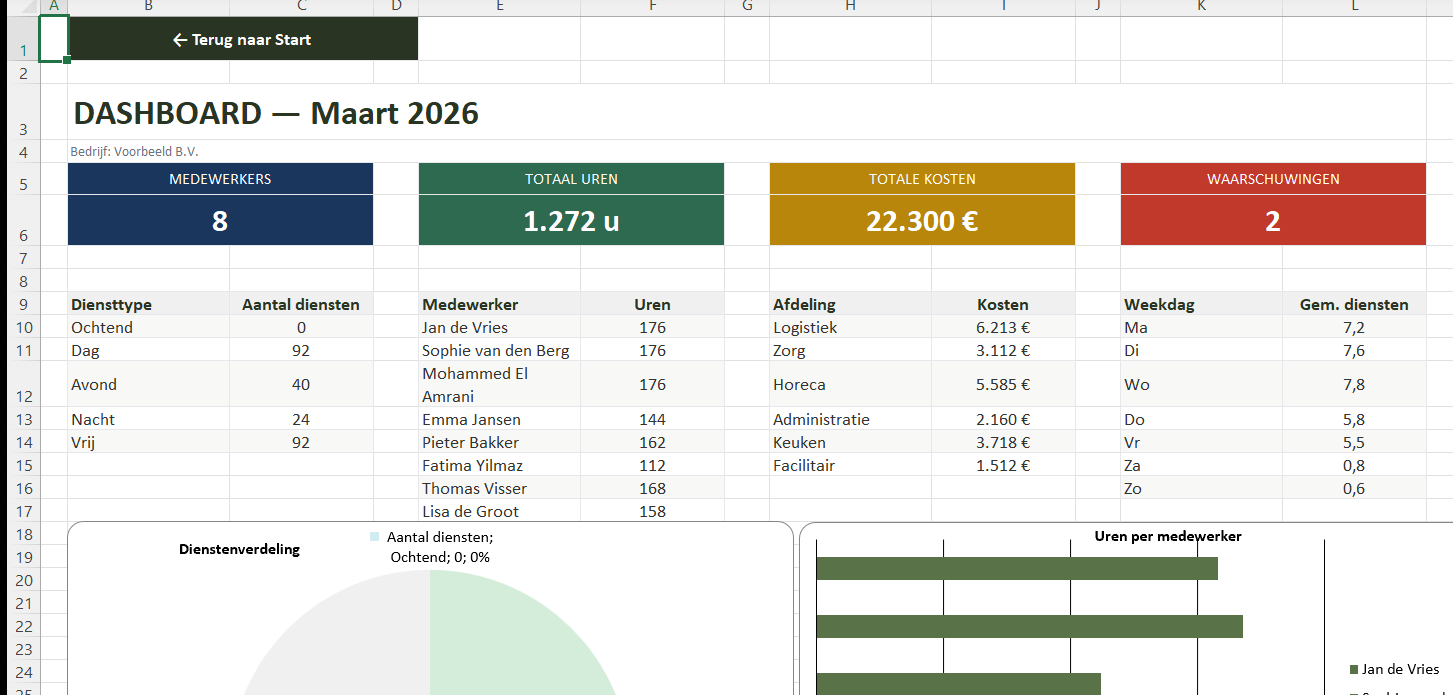The width and height of the screenshot is (1453, 695).
Task: Click the "Bedrijf: Voorbeeld B.V." cell
Action: click(x=135, y=149)
